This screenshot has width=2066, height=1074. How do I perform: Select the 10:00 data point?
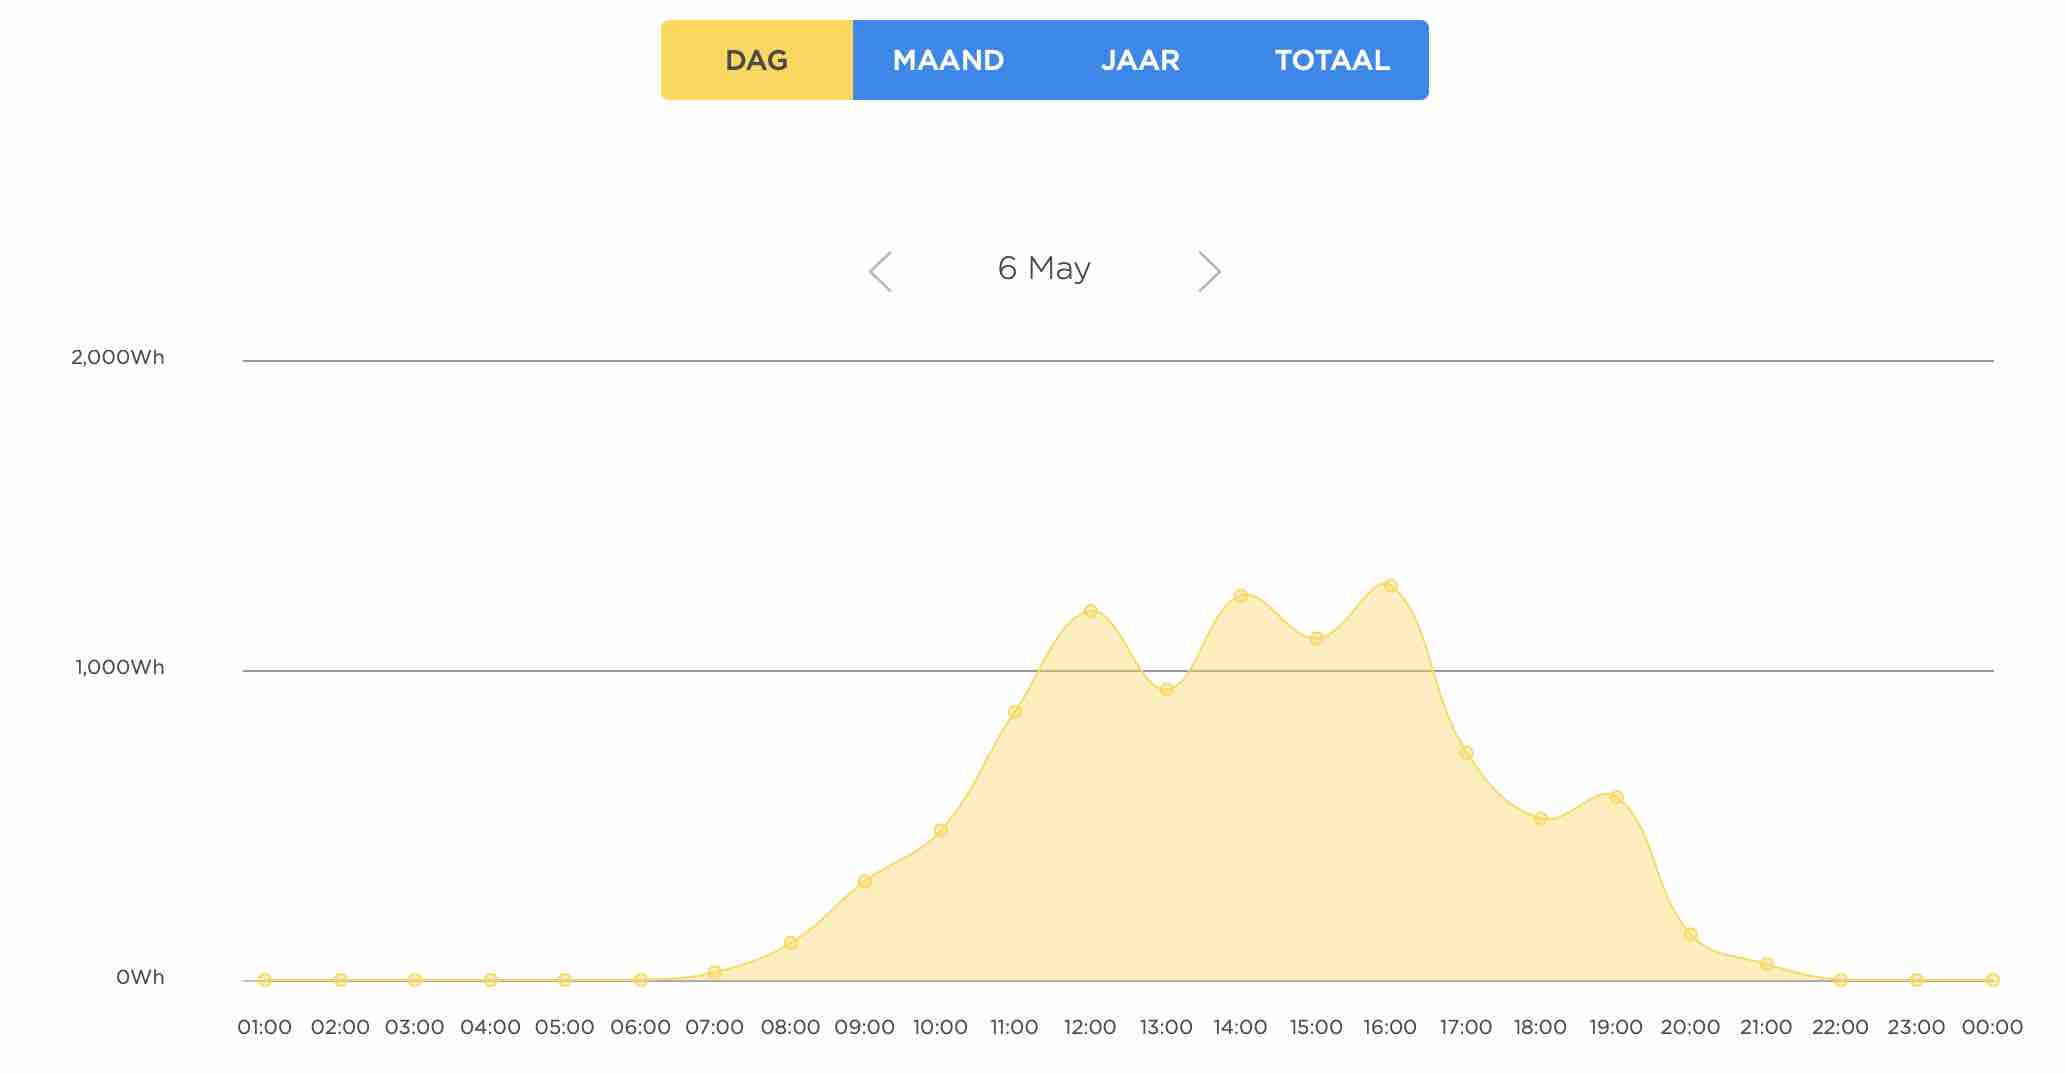[x=940, y=830]
